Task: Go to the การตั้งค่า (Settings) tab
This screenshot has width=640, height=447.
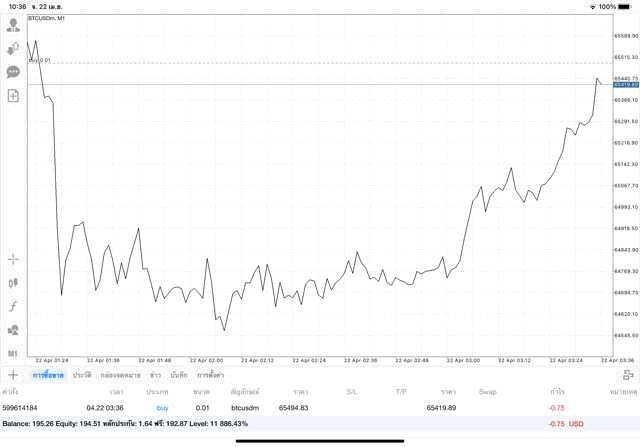Action: tap(211, 375)
